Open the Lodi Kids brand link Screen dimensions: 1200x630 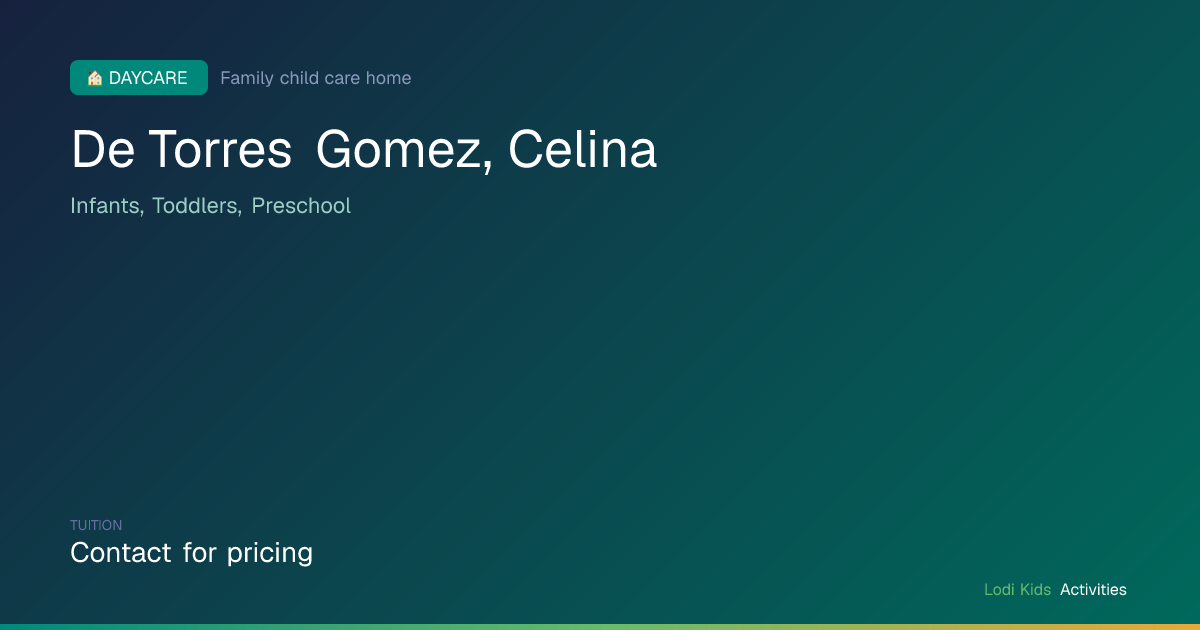1017,590
